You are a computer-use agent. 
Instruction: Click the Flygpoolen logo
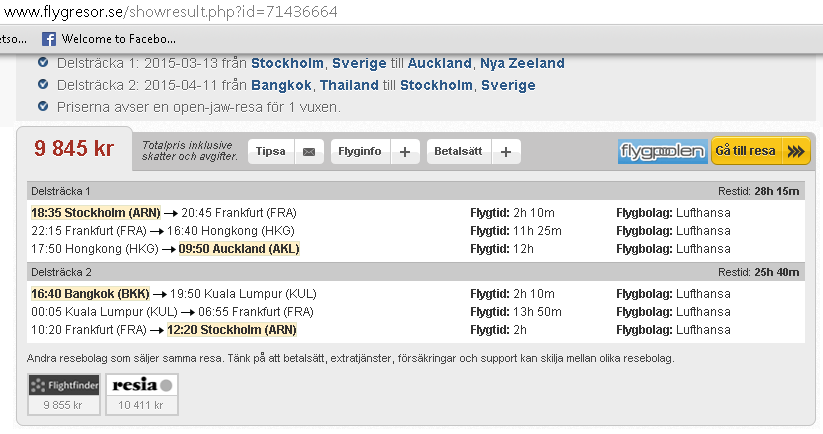[662, 152]
